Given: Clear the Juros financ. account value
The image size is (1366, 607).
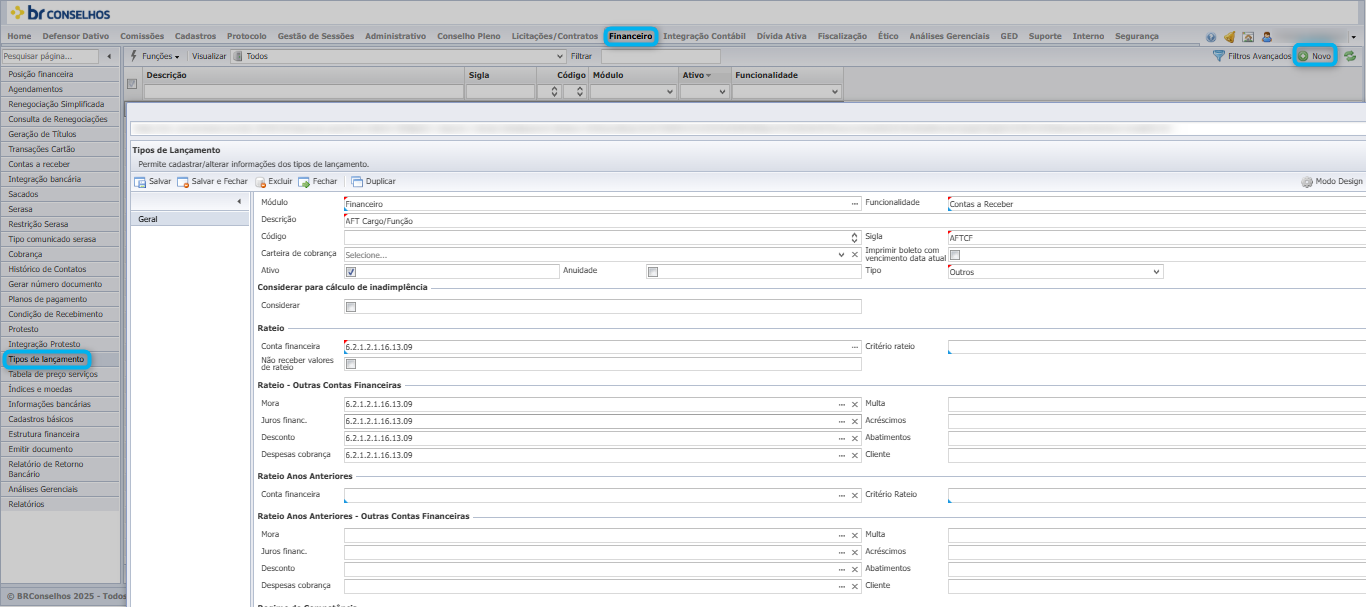Looking at the screenshot, I should (x=855, y=421).
